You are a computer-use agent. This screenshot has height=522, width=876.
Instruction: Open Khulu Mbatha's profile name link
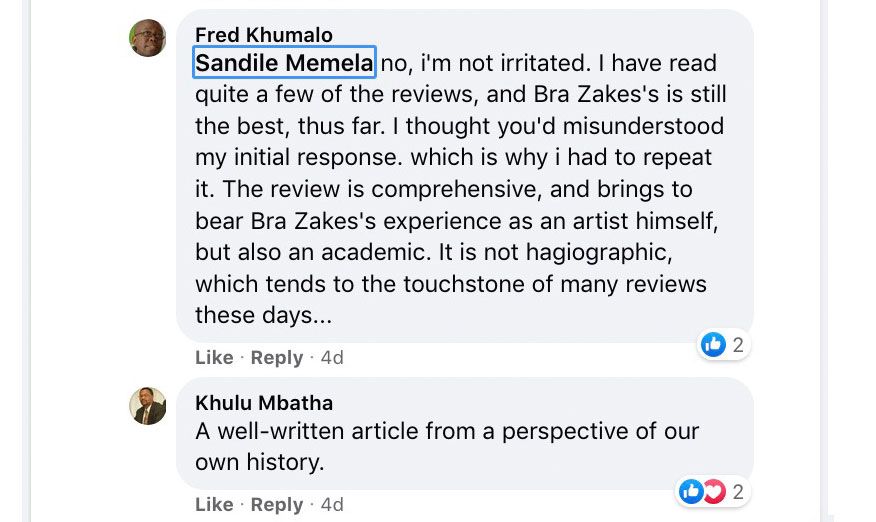tap(264, 403)
